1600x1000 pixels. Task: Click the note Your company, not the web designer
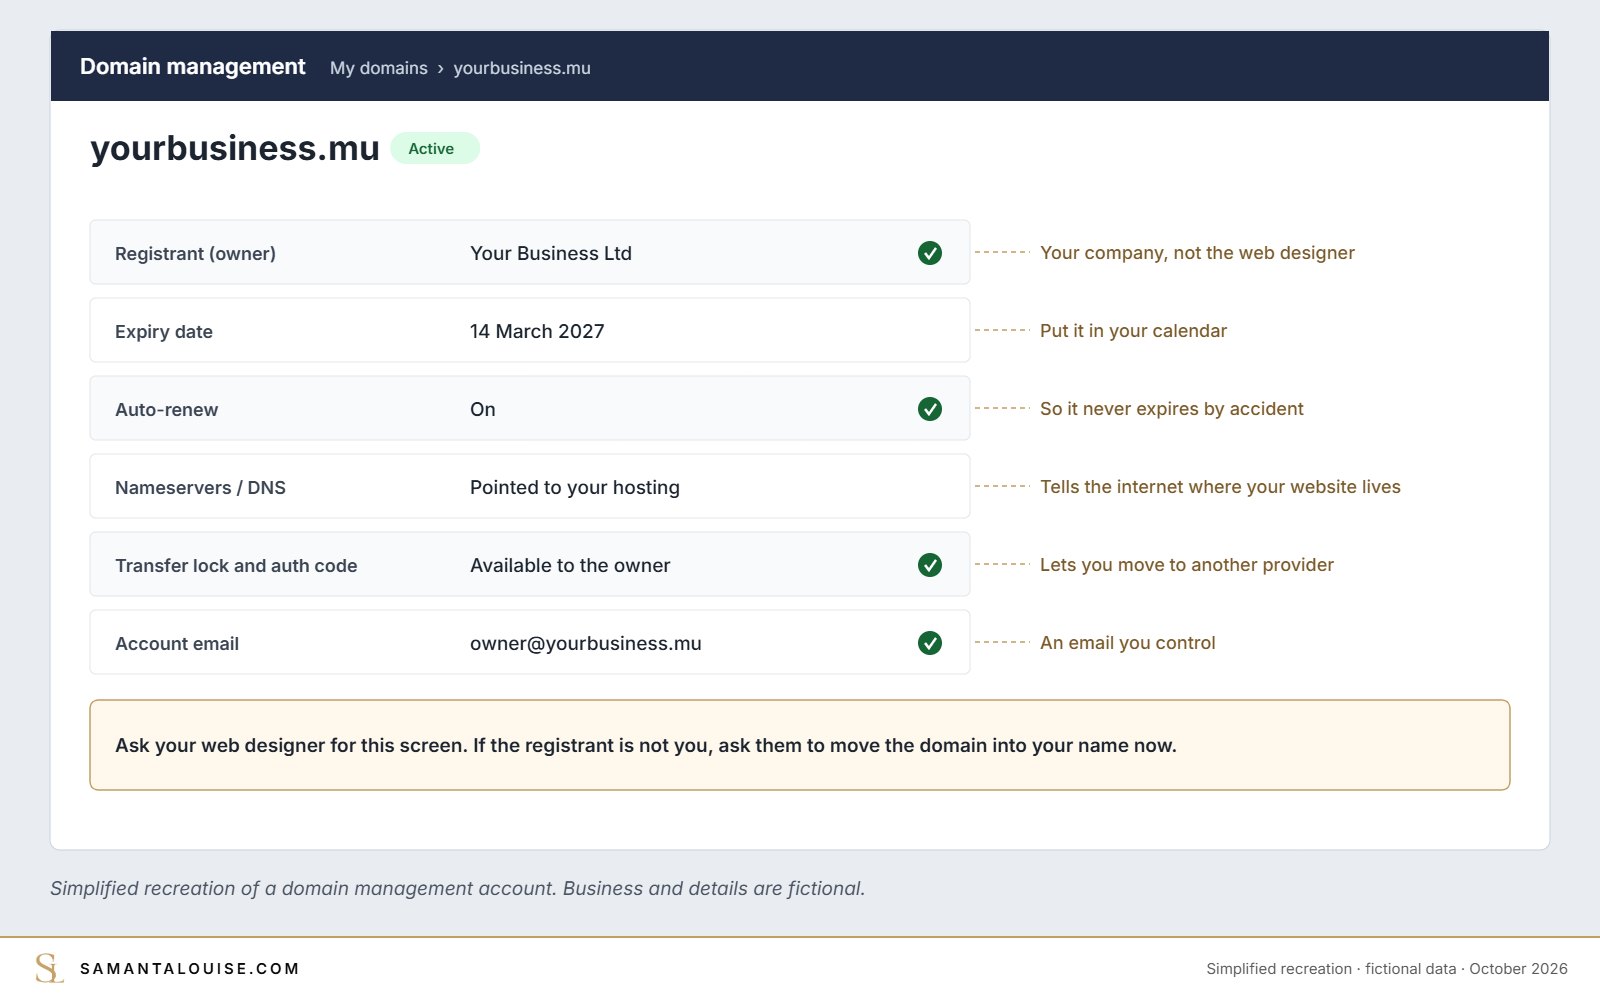point(1197,253)
